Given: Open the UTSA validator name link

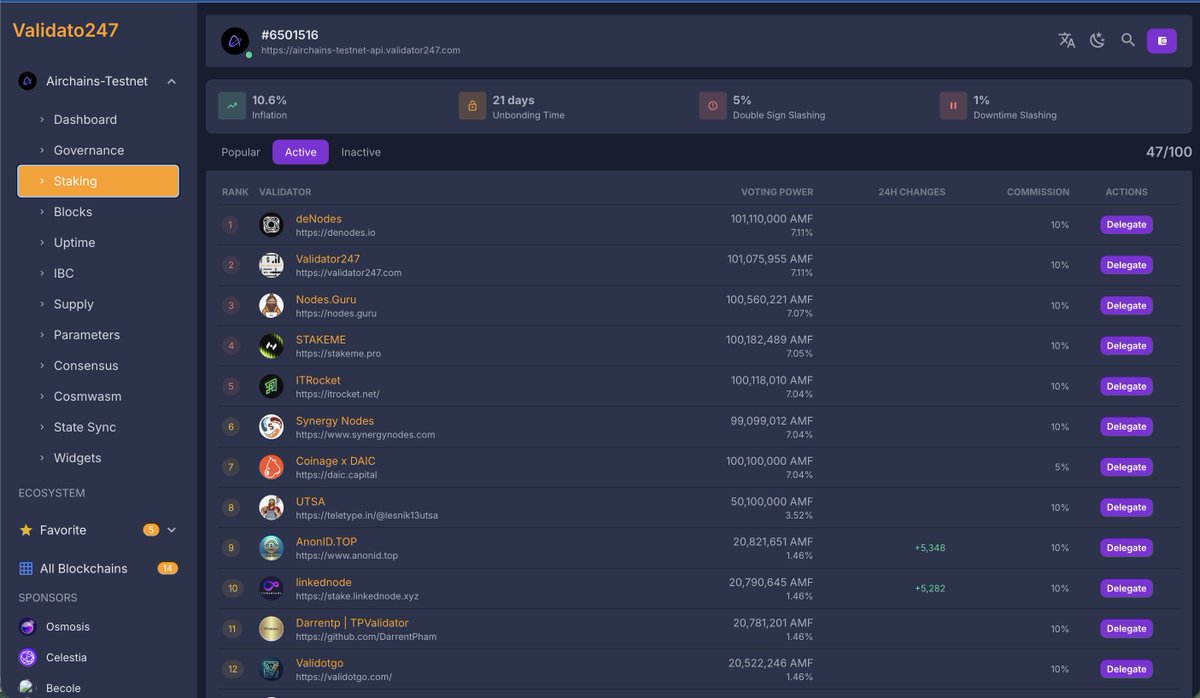Looking at the screenshot, I should [x=310, y=501].
